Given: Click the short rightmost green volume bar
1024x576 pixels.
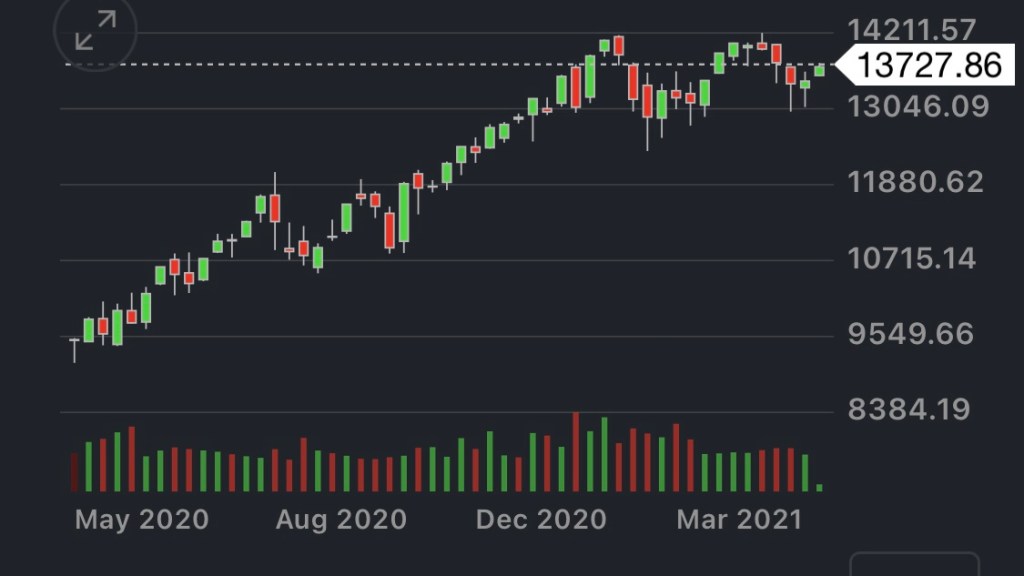Looking at the screenshot, I should point(820,487).
